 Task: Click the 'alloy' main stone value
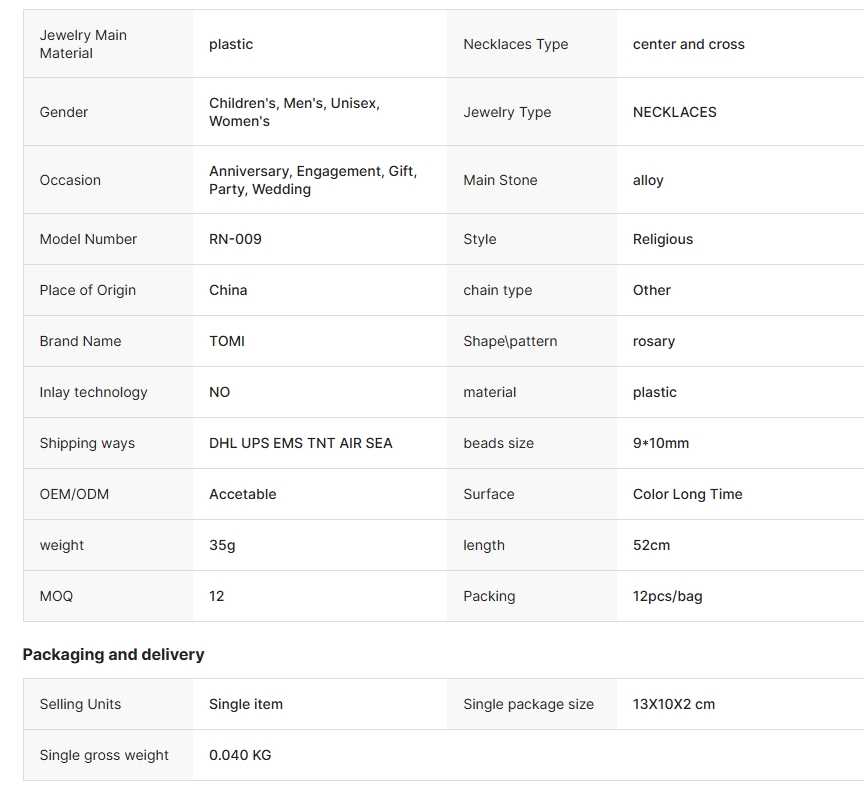coord(648,180)
